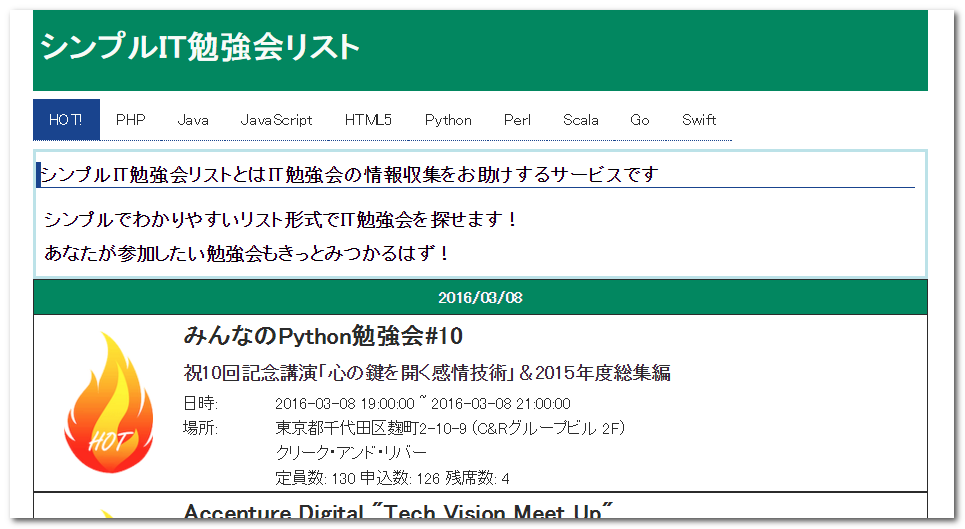965x529 pixels.
Task: Click the あなたが参加したい勉強会 description line
Action: [x=247, y=253]
